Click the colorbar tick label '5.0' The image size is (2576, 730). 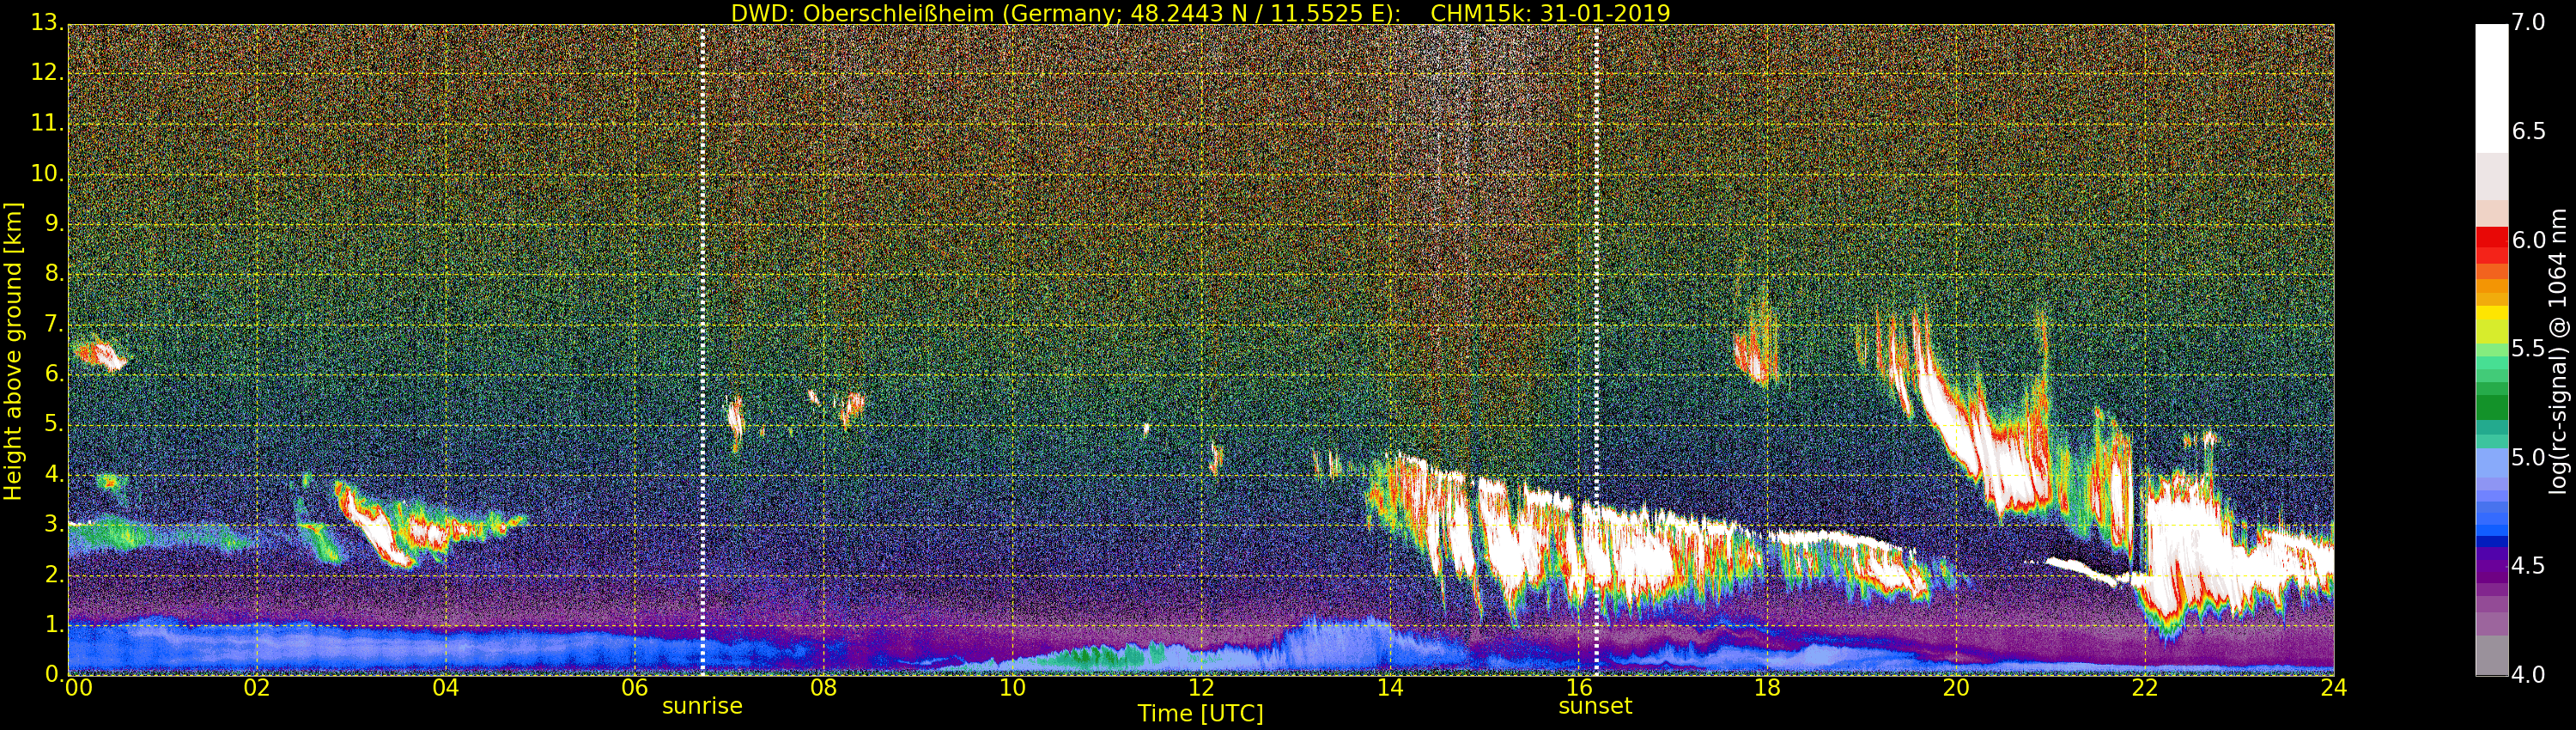2528,457
